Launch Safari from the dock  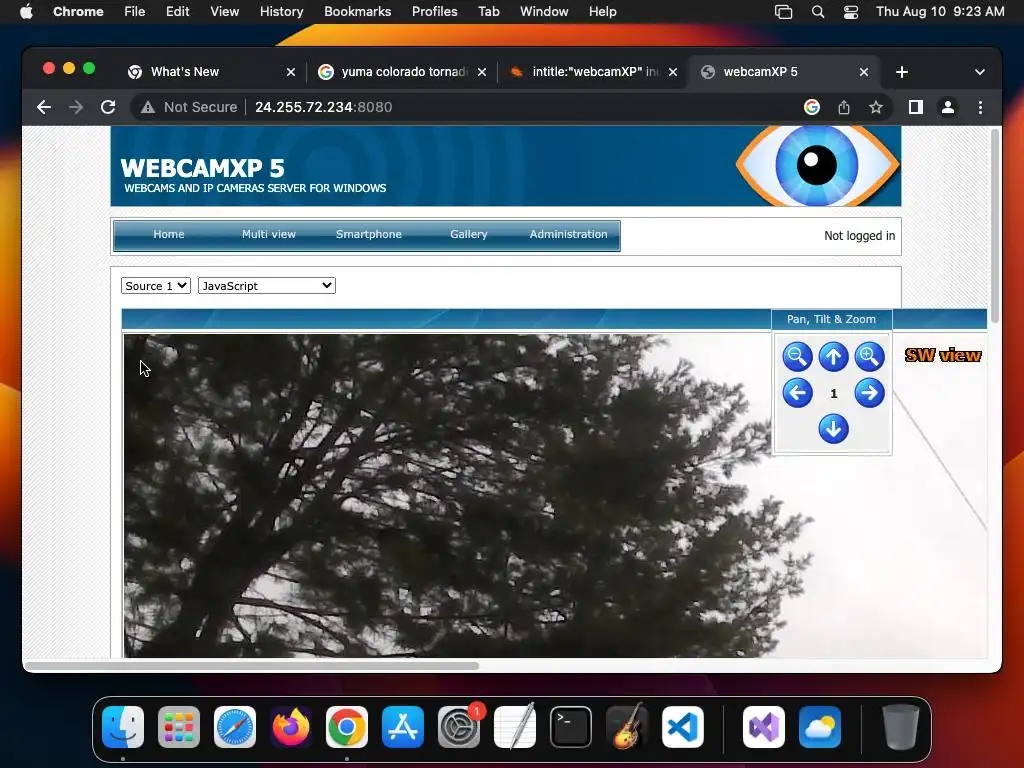point(235,727)
